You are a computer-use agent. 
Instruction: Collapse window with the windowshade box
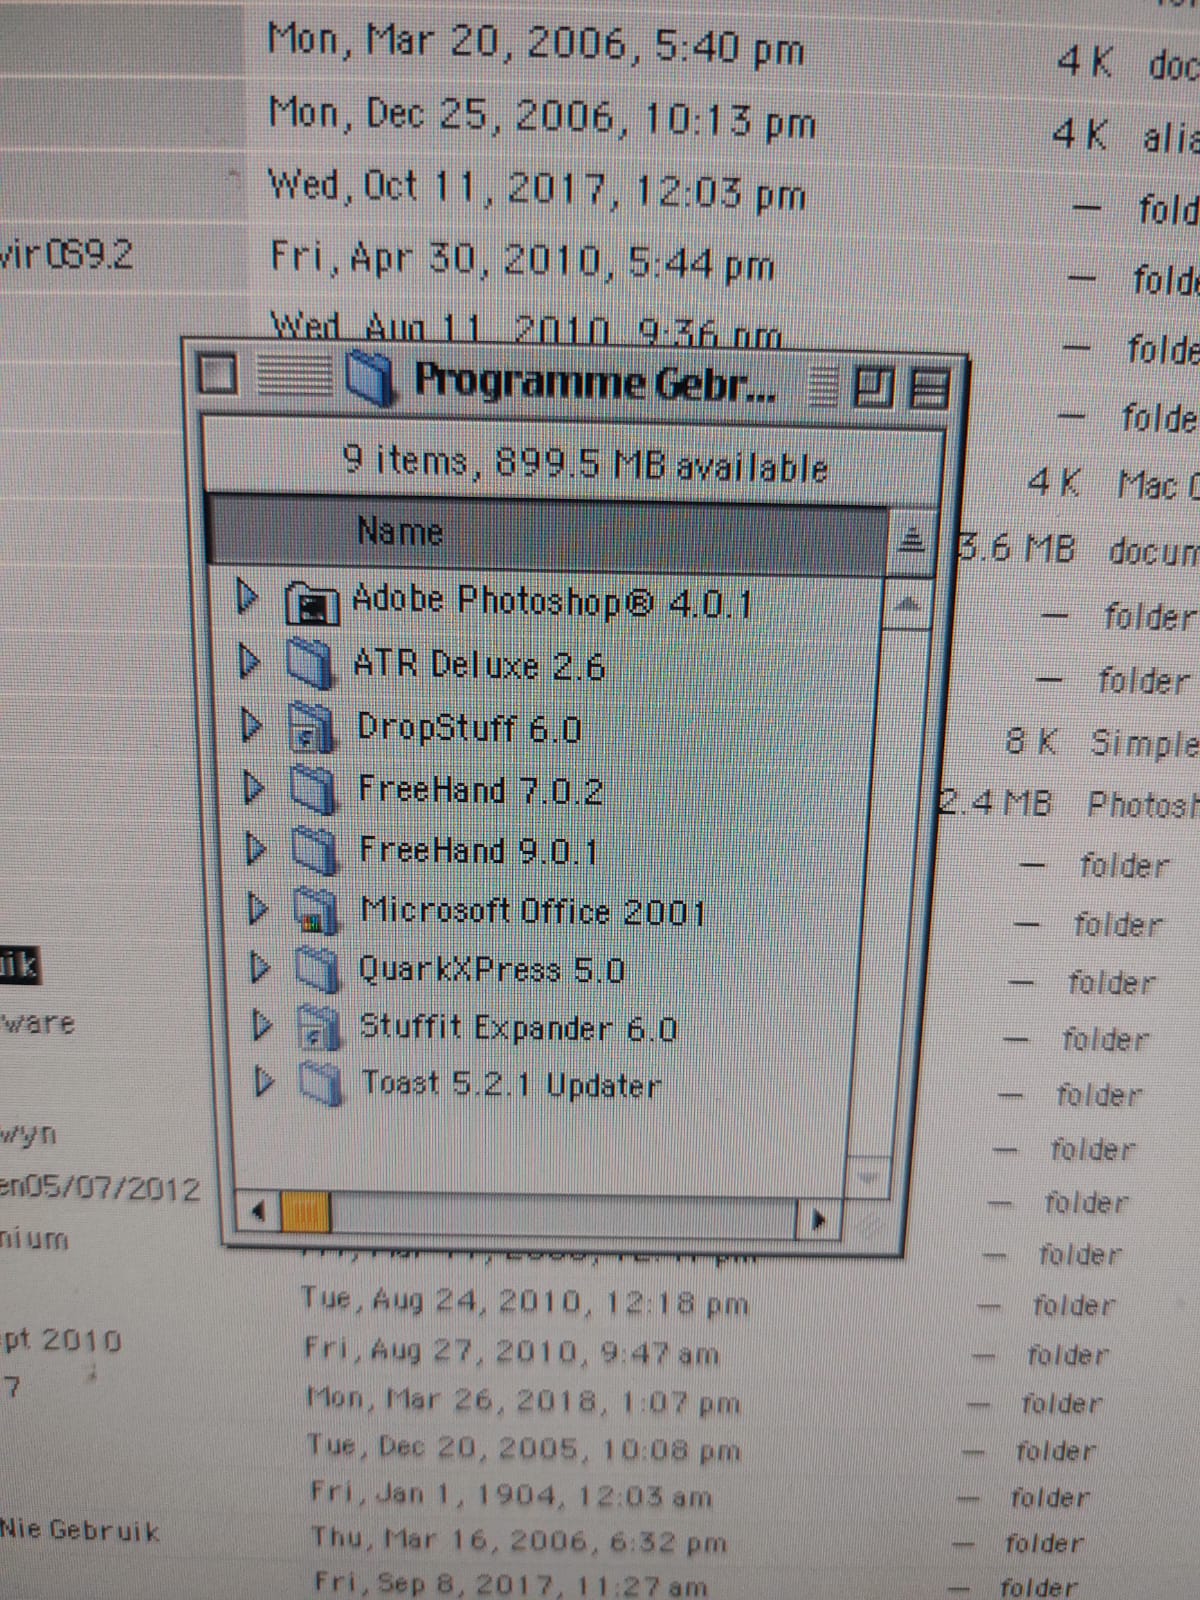[930, 389]
